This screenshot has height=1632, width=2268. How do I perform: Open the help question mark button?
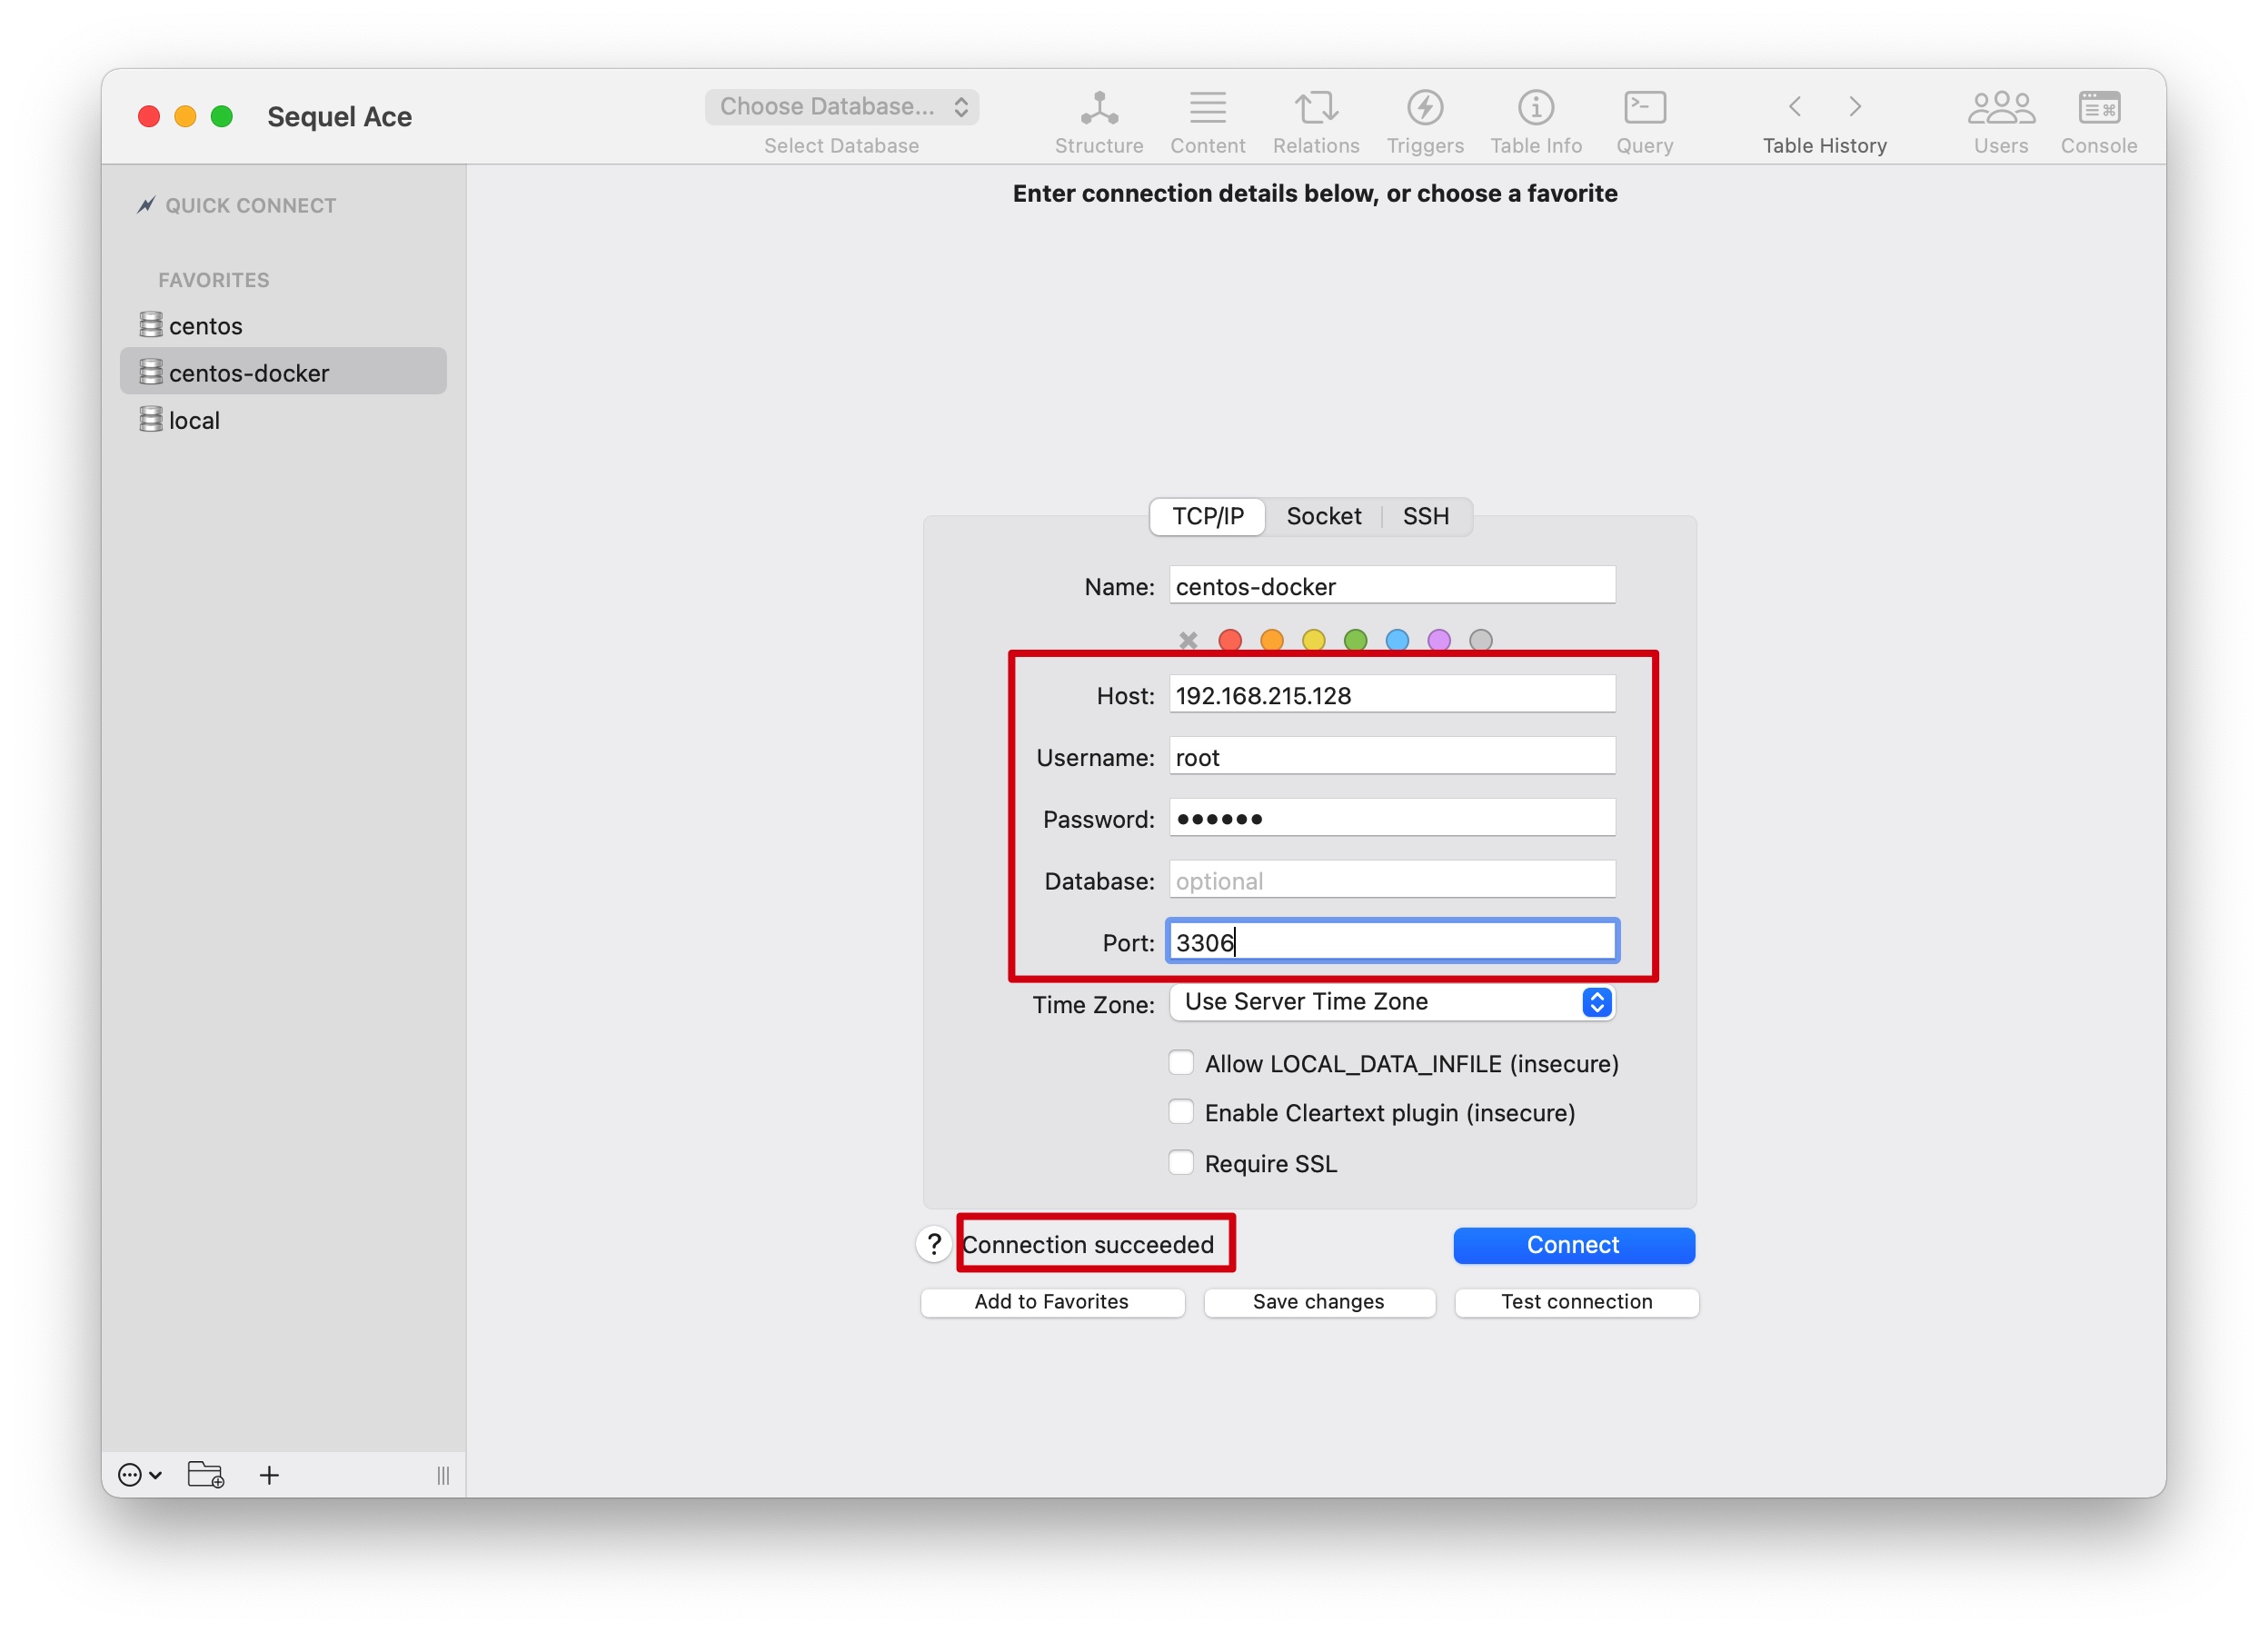934,1244
